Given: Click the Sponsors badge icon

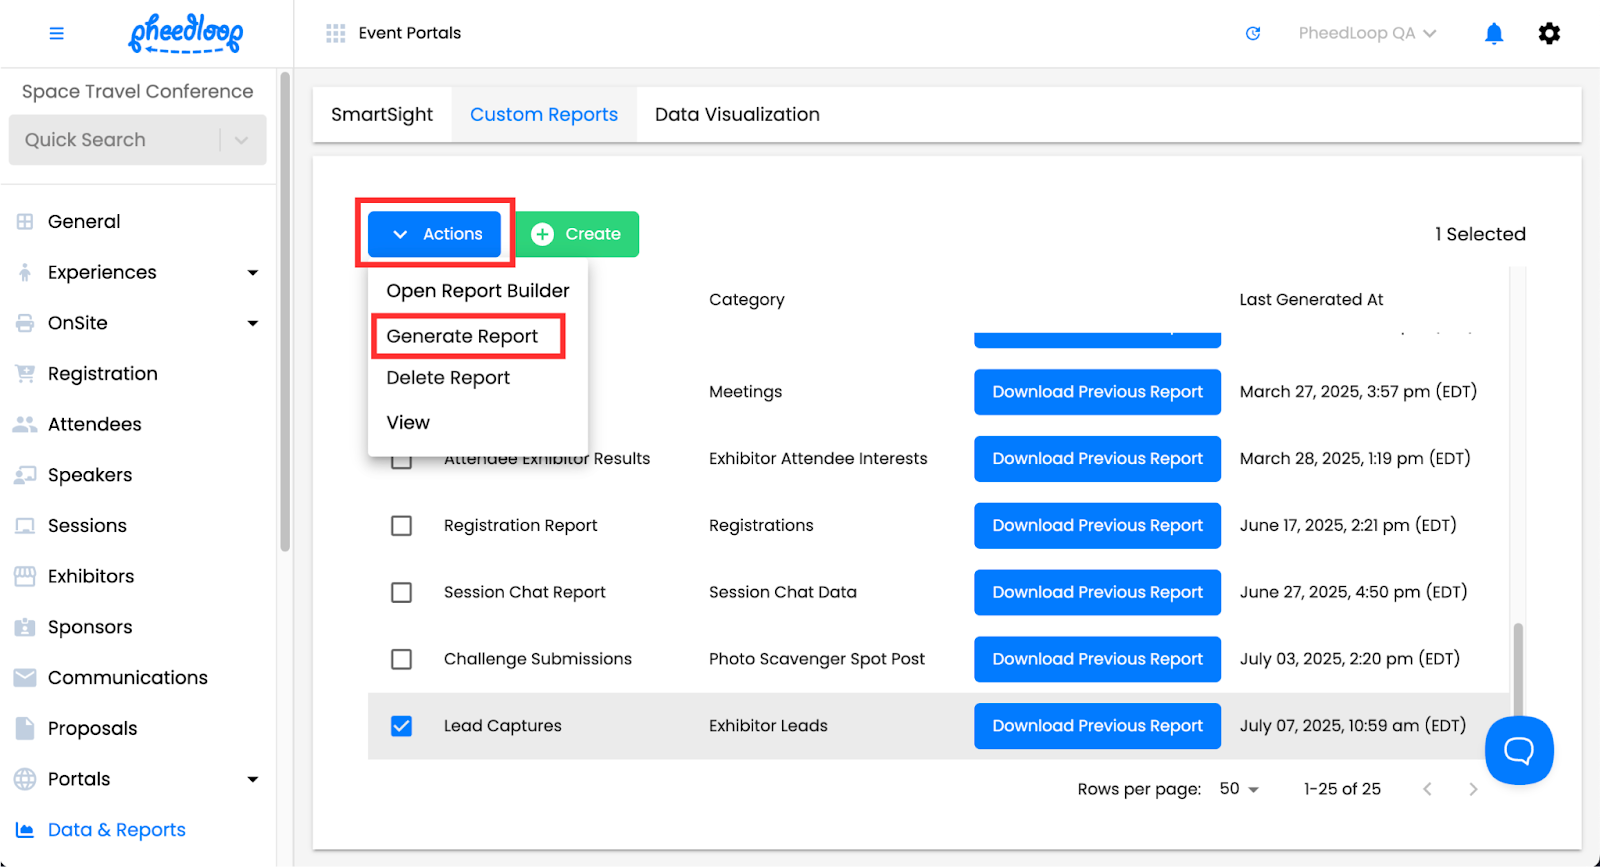Looking at the screenshot, I should tap(25, 627).
